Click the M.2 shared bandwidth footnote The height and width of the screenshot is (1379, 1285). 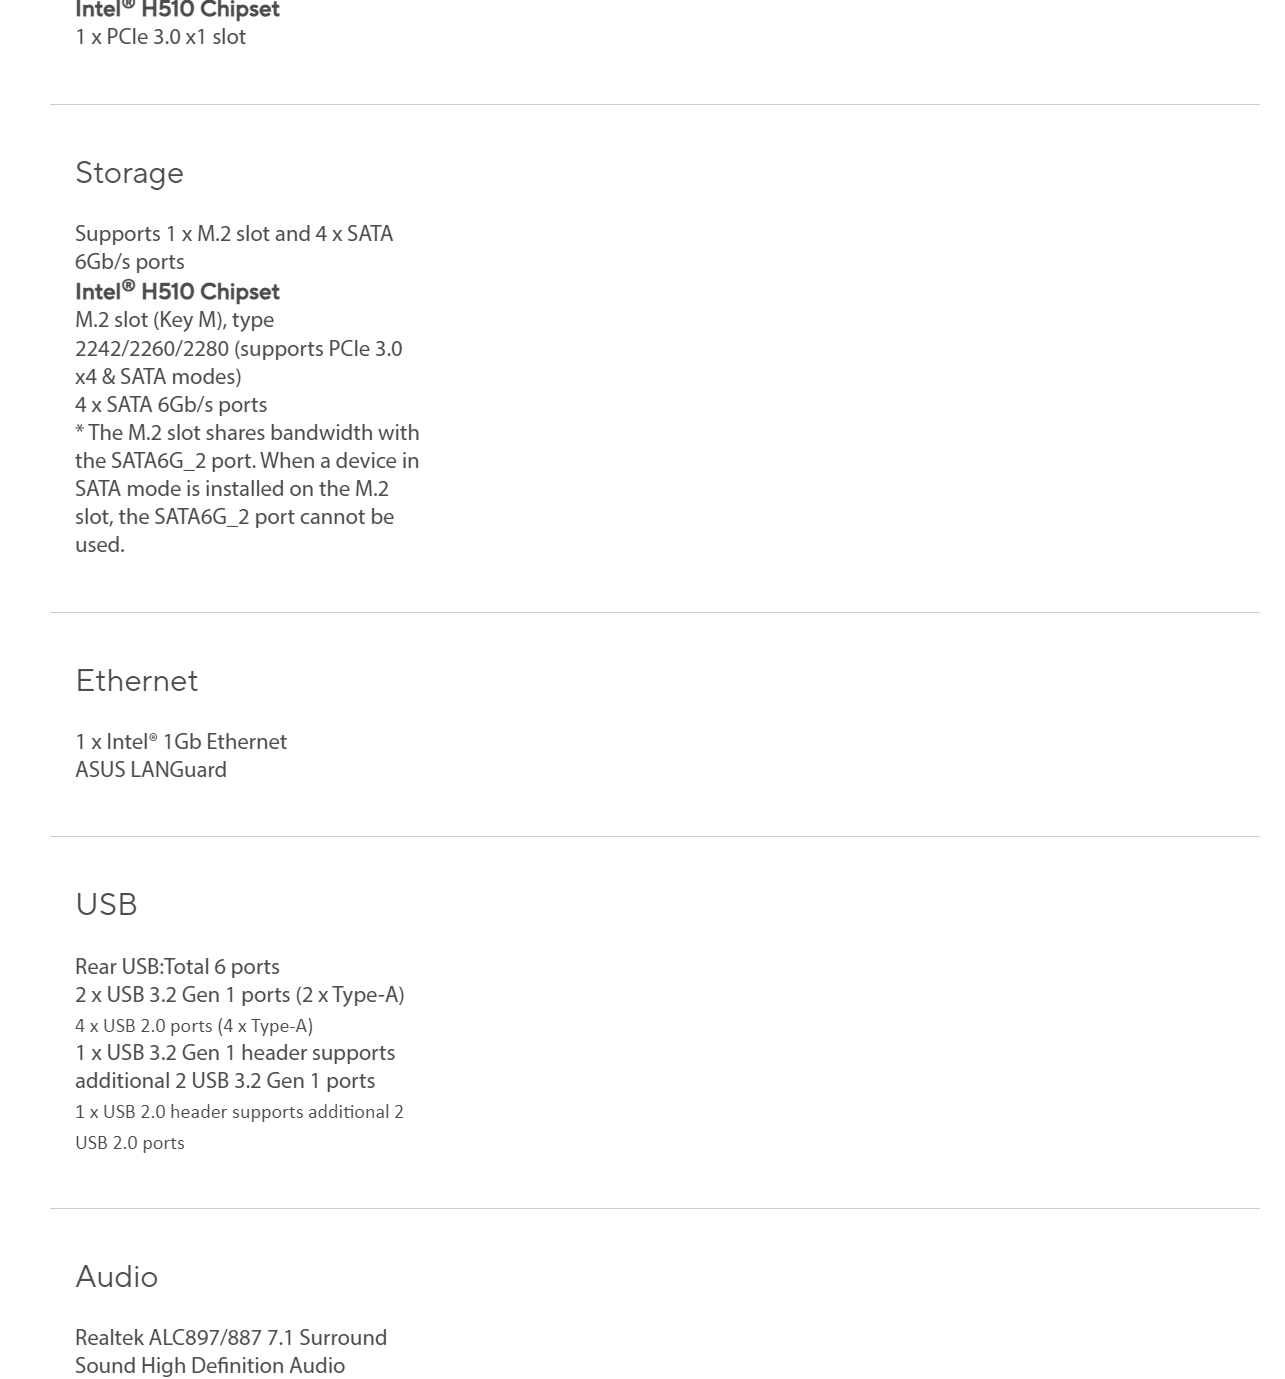pos(247,488)
